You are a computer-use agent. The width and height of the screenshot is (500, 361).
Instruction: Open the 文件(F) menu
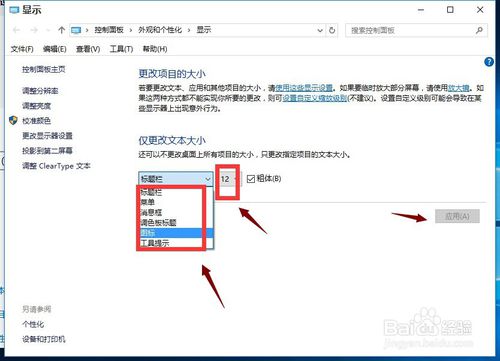coord(22,49)
